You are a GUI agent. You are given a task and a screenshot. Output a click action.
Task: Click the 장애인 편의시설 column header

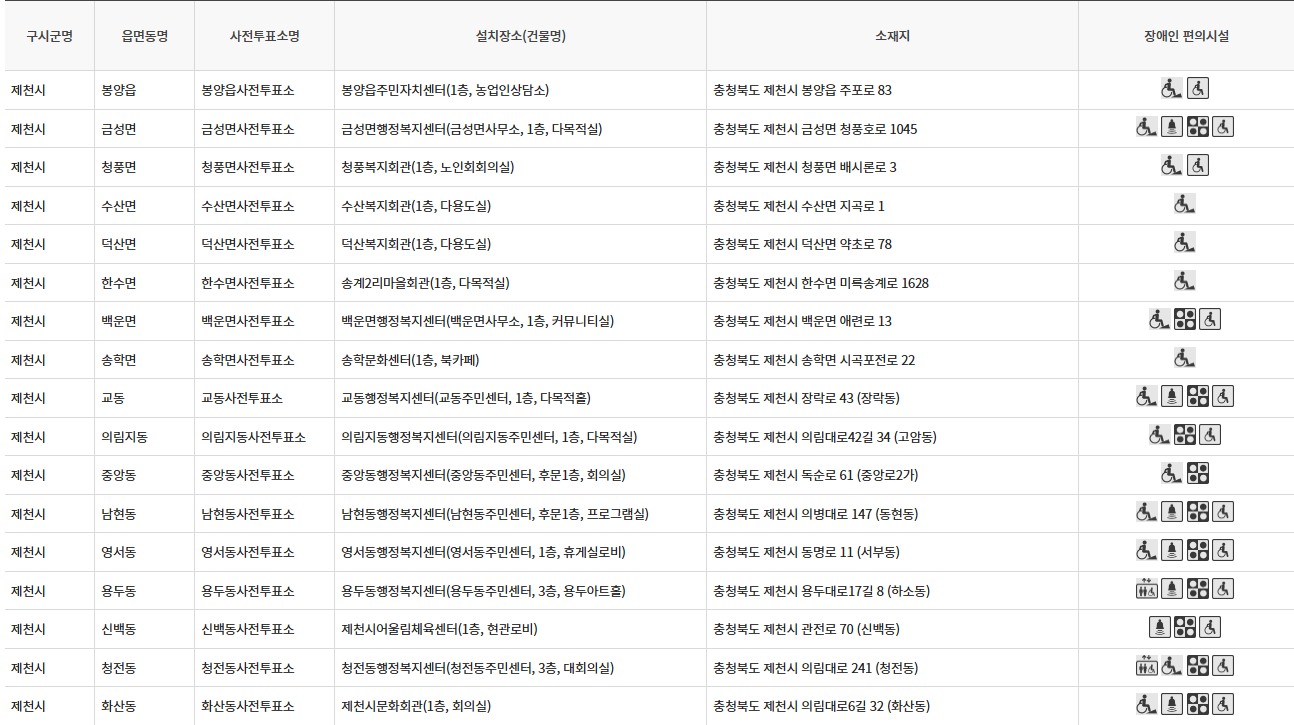[x=1185, y=36]
